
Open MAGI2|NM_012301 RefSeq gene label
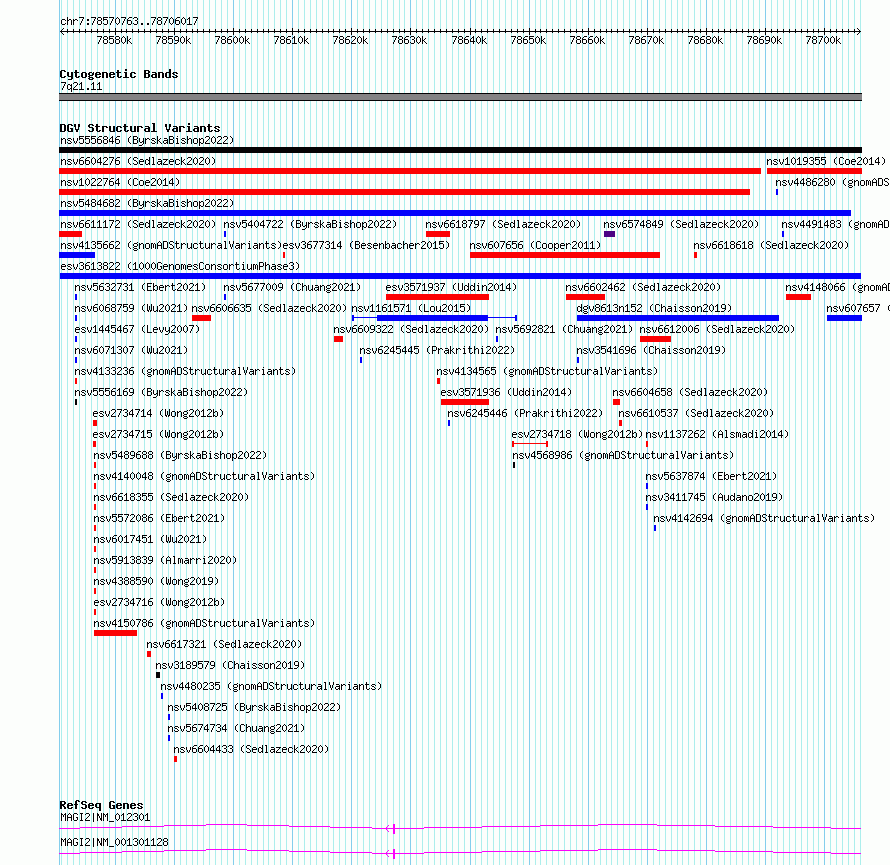(105, 817)
